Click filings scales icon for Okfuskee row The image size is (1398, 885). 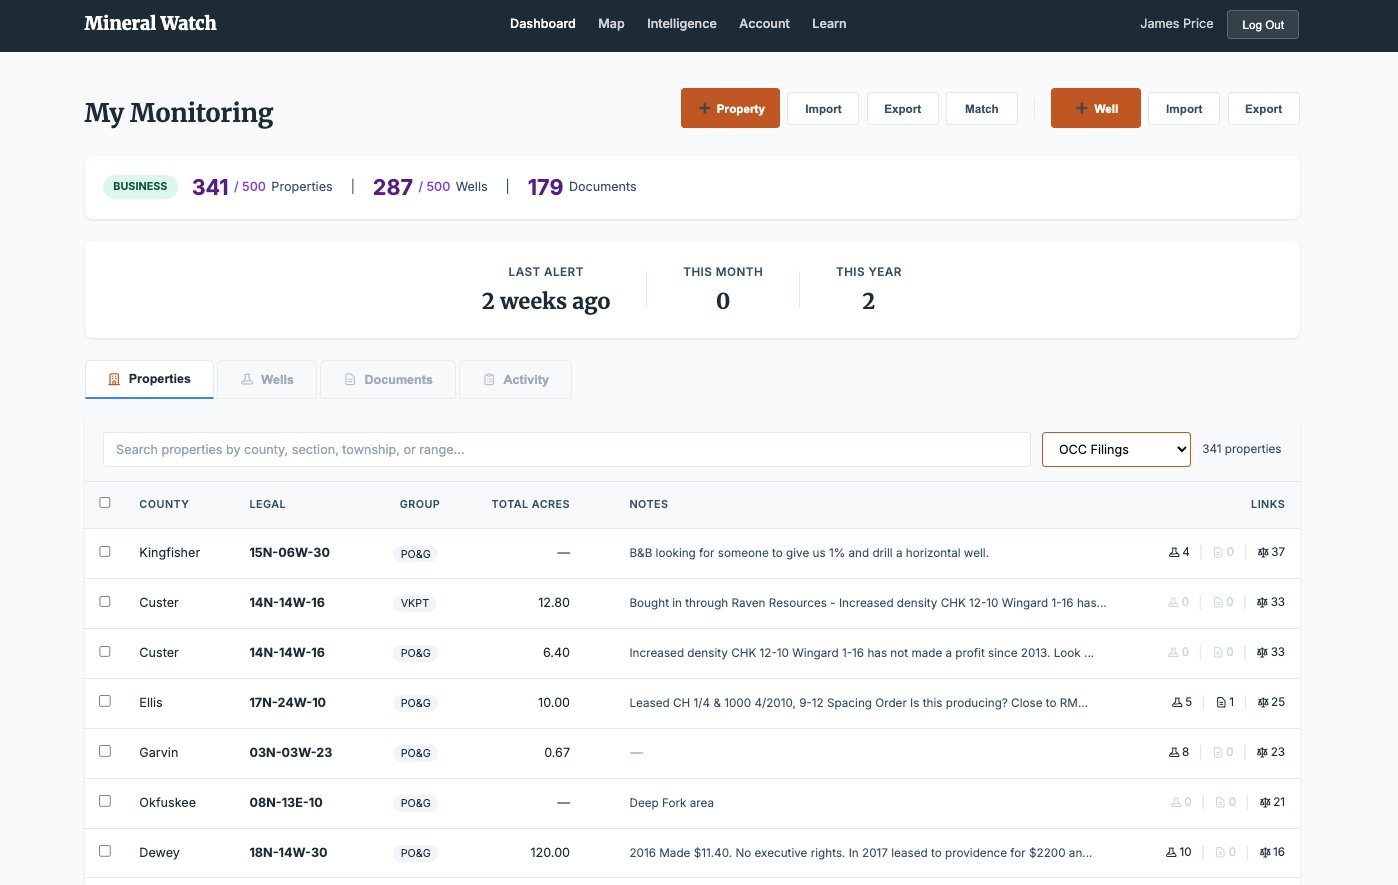point(1265,802)
